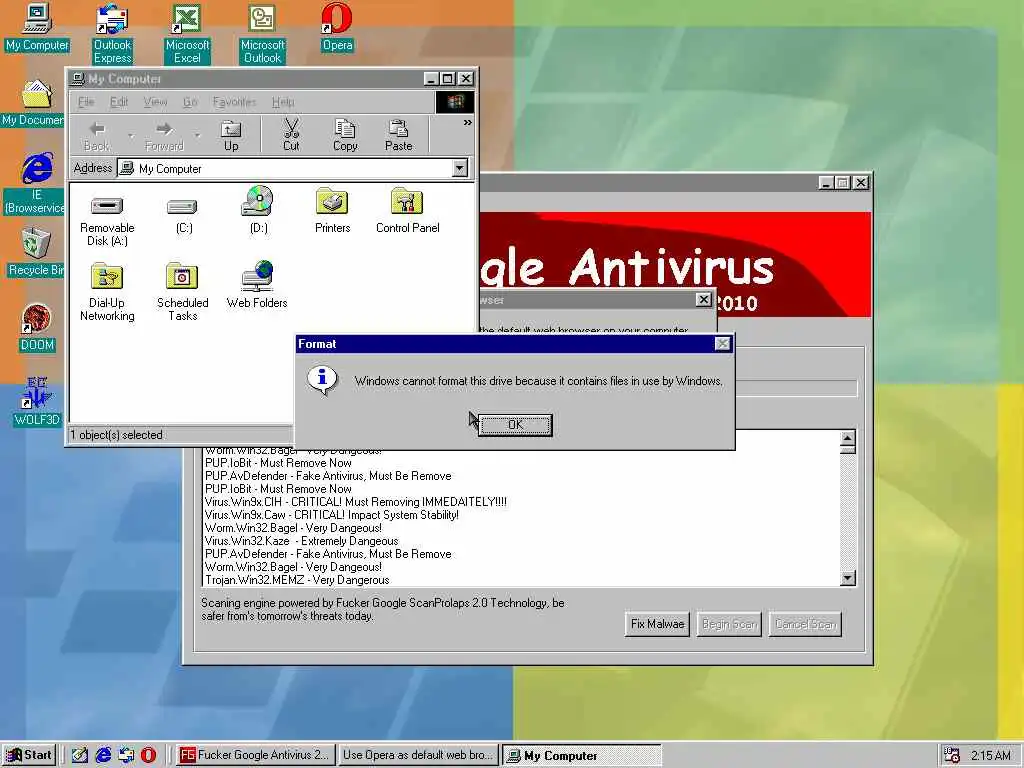The image size is (1024, 768).
Task: Expand the Address bar dropdown
Action: tap(460, 168)
